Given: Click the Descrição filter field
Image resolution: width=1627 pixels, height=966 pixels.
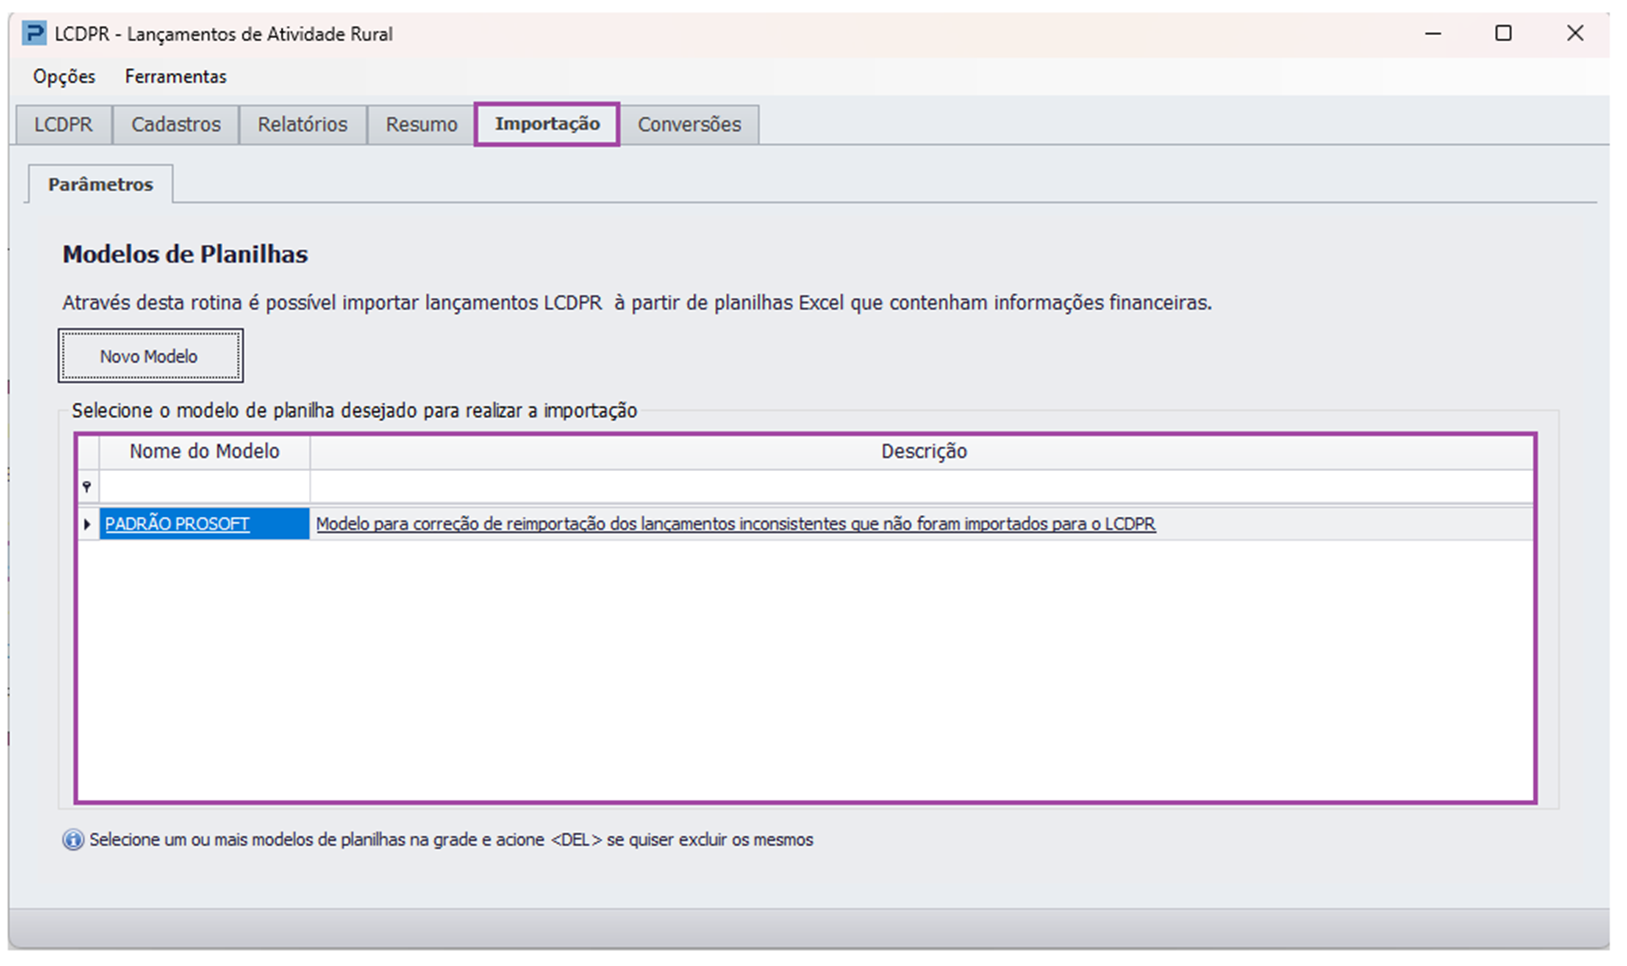Looking at the screenshot, I should (x=921, y=487).
